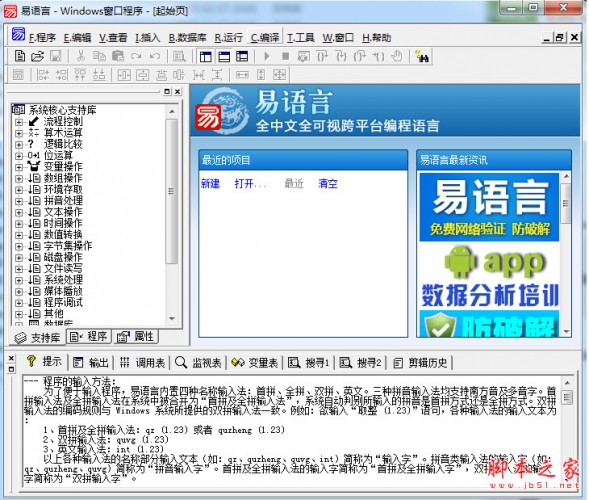
Task: Click the Paste clipboard toolbar icon
Action: [x=118, y=56]
